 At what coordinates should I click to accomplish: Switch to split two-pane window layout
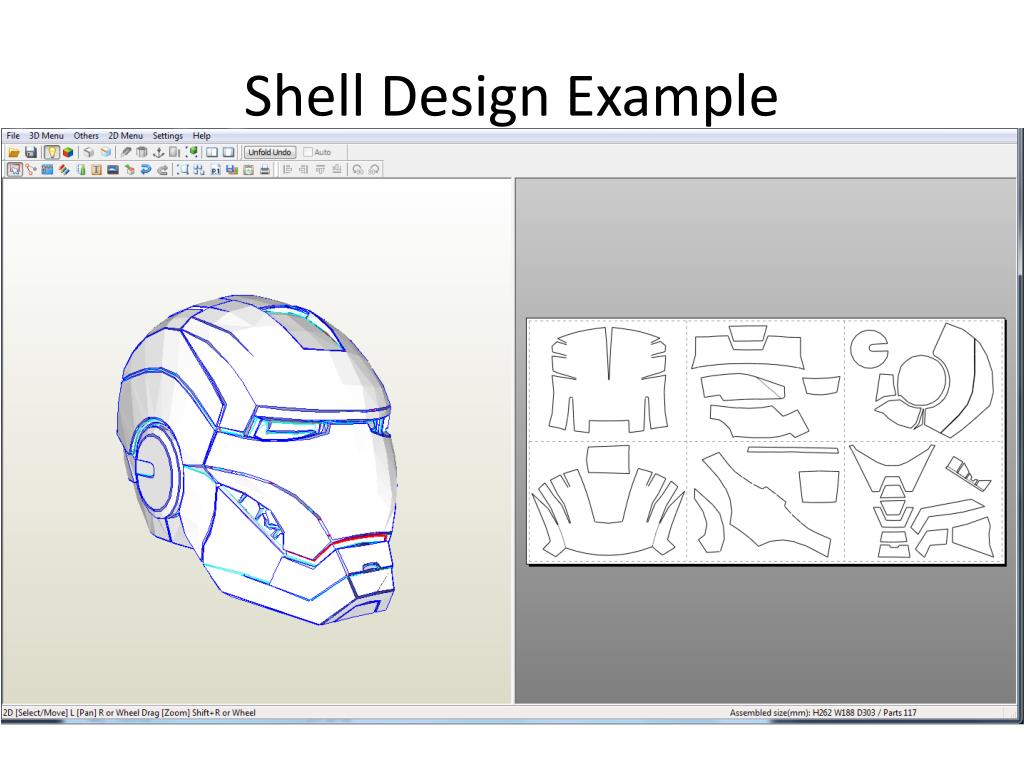(x=212, y=152)
